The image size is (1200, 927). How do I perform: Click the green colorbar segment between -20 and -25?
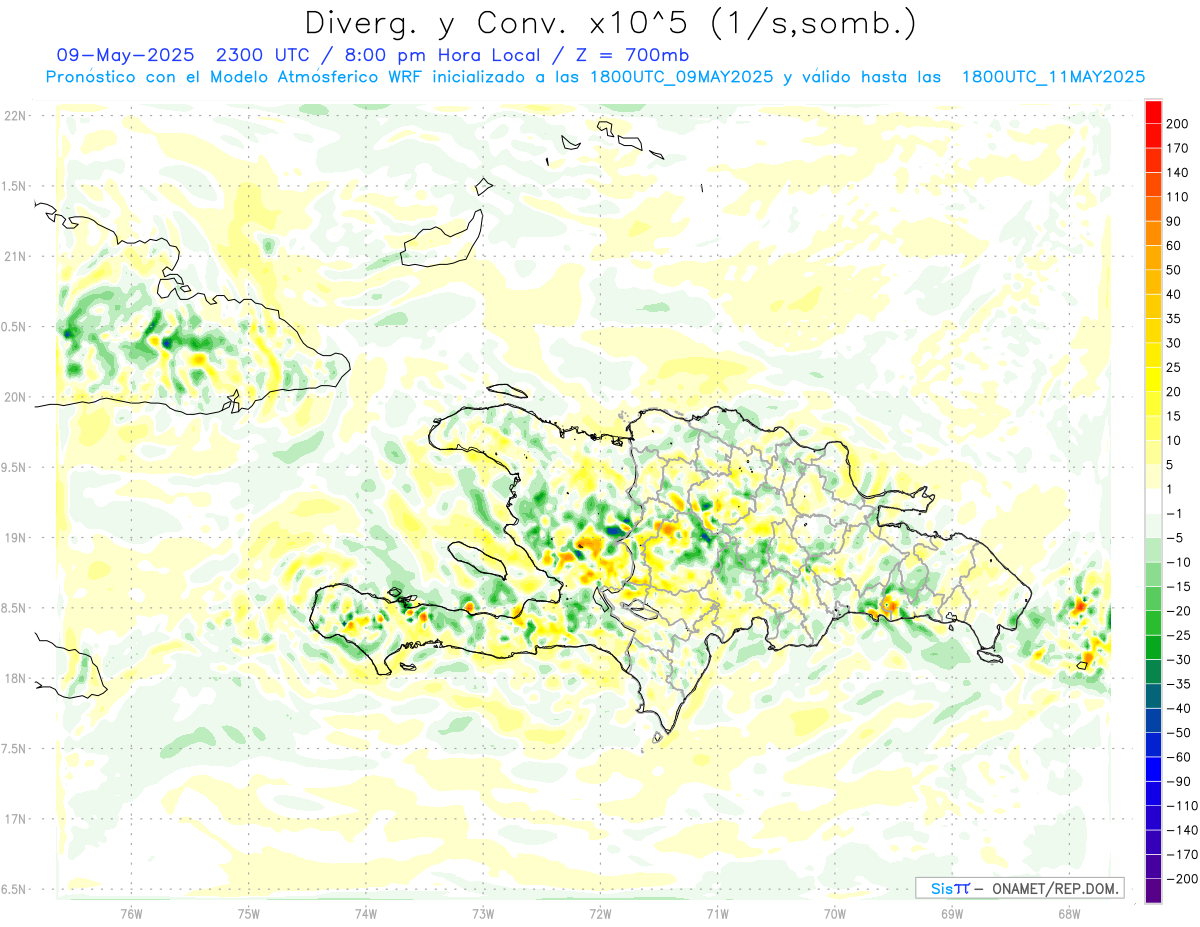(x=1153, y=623)
